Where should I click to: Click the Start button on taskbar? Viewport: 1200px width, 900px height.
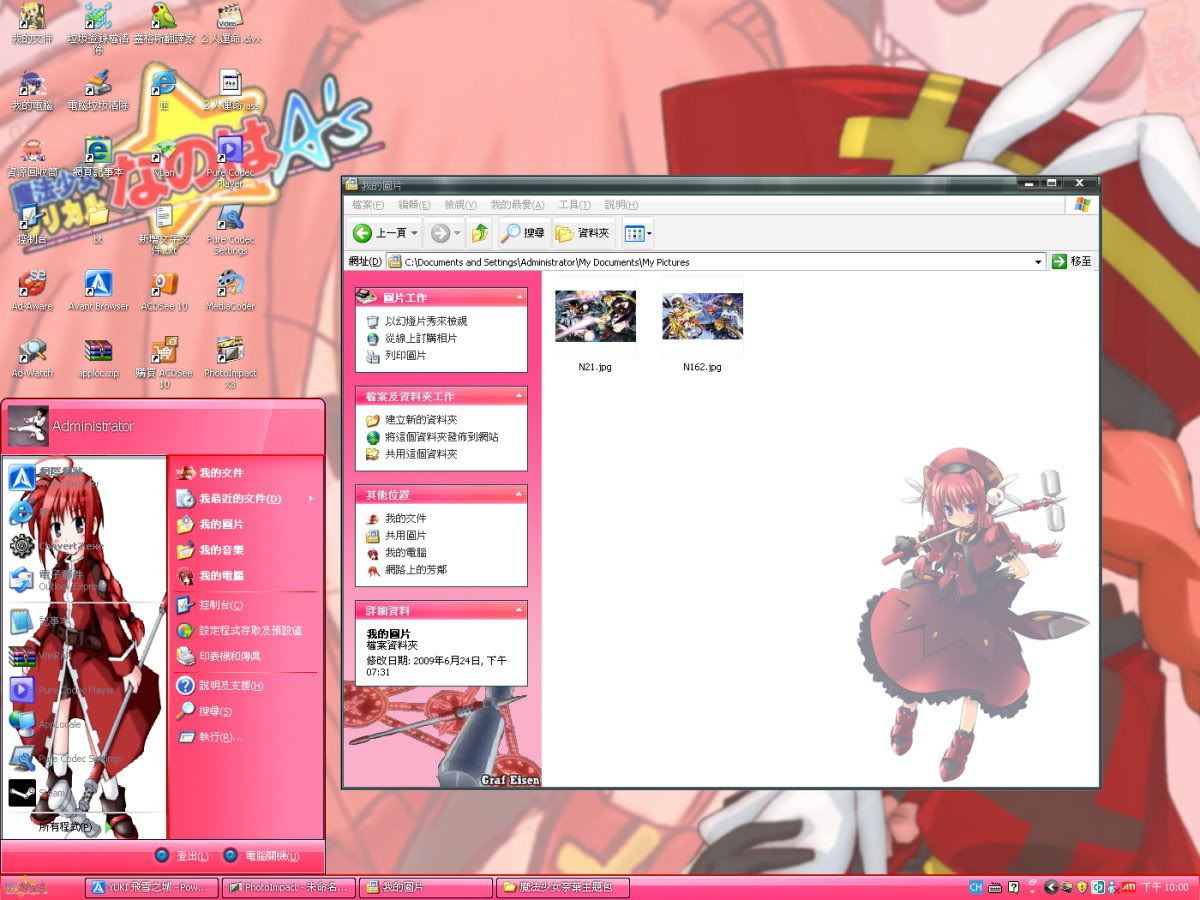pos(26,887)
